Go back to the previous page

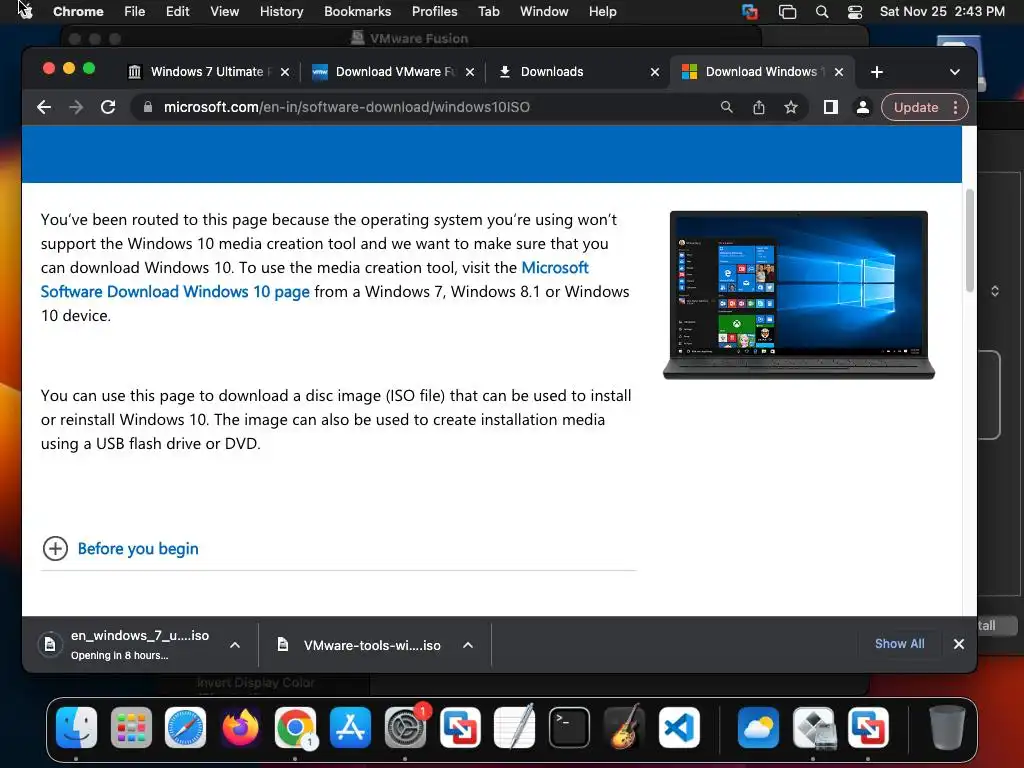tap(44, 107)
